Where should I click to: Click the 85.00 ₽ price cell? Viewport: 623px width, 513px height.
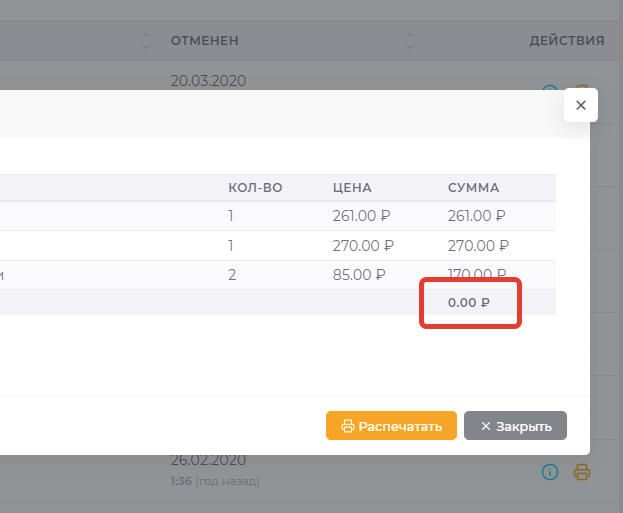point(359,274)
